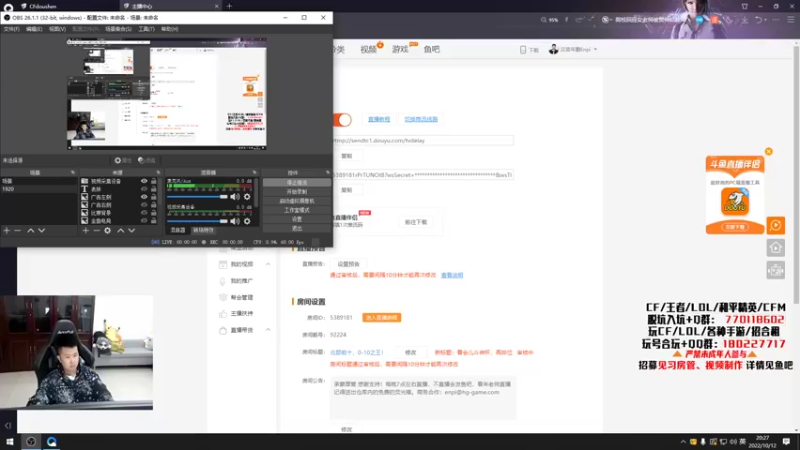Move the scene up in scenes list
800x450 pixels.
pos(31,231)
